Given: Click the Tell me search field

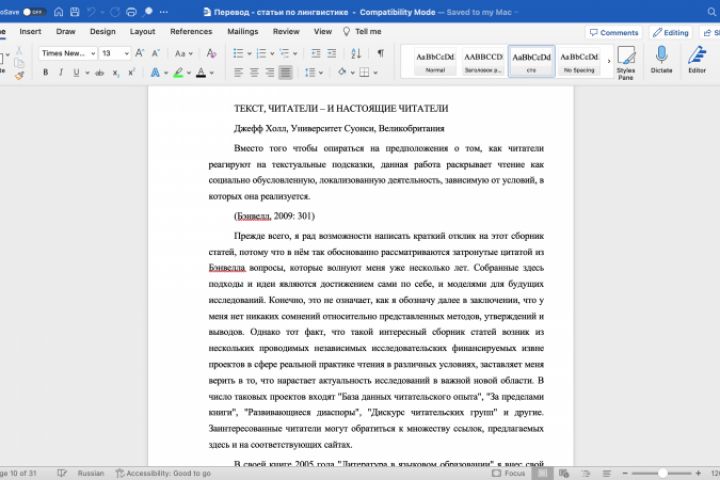Looking at the screenshot, I should pos(363,32).
